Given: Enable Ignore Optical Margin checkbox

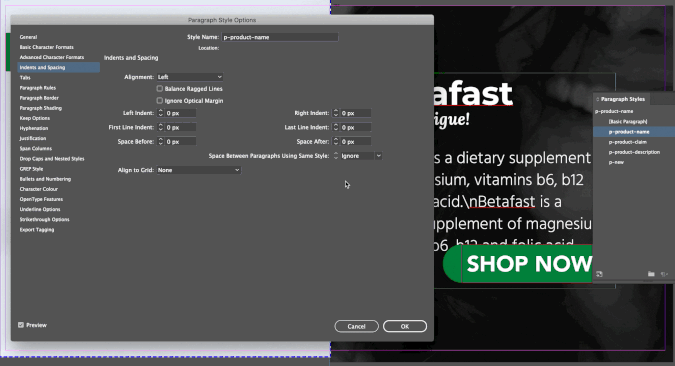Looking at the screenshot, I should pyautogui.click(x=160, y=101).
